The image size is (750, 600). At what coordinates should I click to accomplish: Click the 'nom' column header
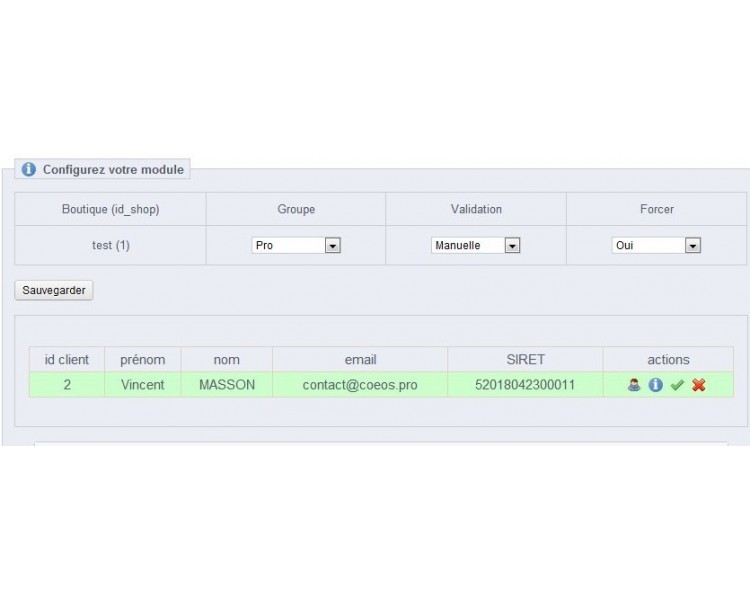click(x=226, y=360)
